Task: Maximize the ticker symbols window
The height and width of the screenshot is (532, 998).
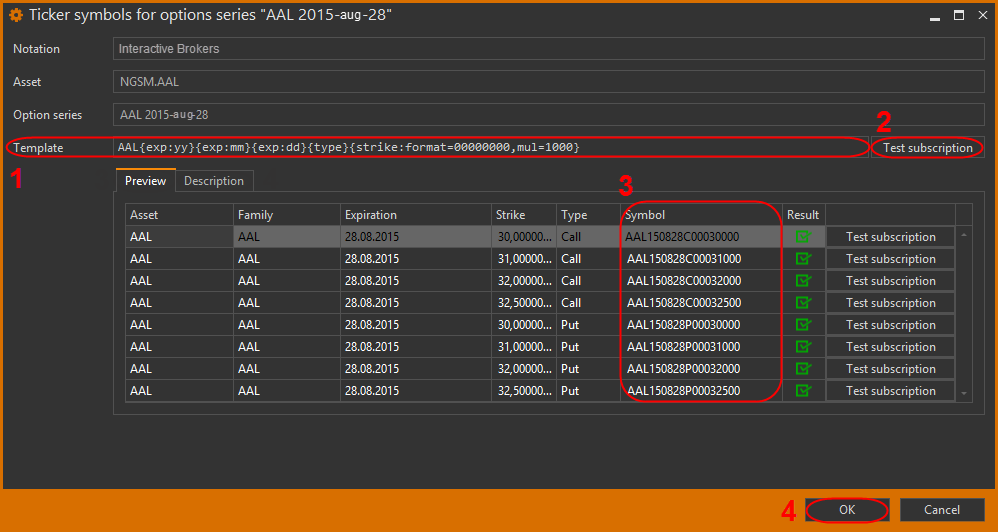Action: coord(958,15)
